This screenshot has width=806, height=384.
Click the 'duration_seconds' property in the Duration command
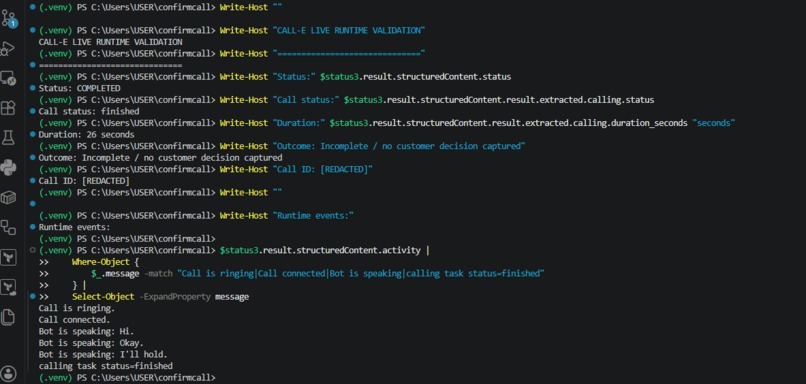[x=648, y=123]
